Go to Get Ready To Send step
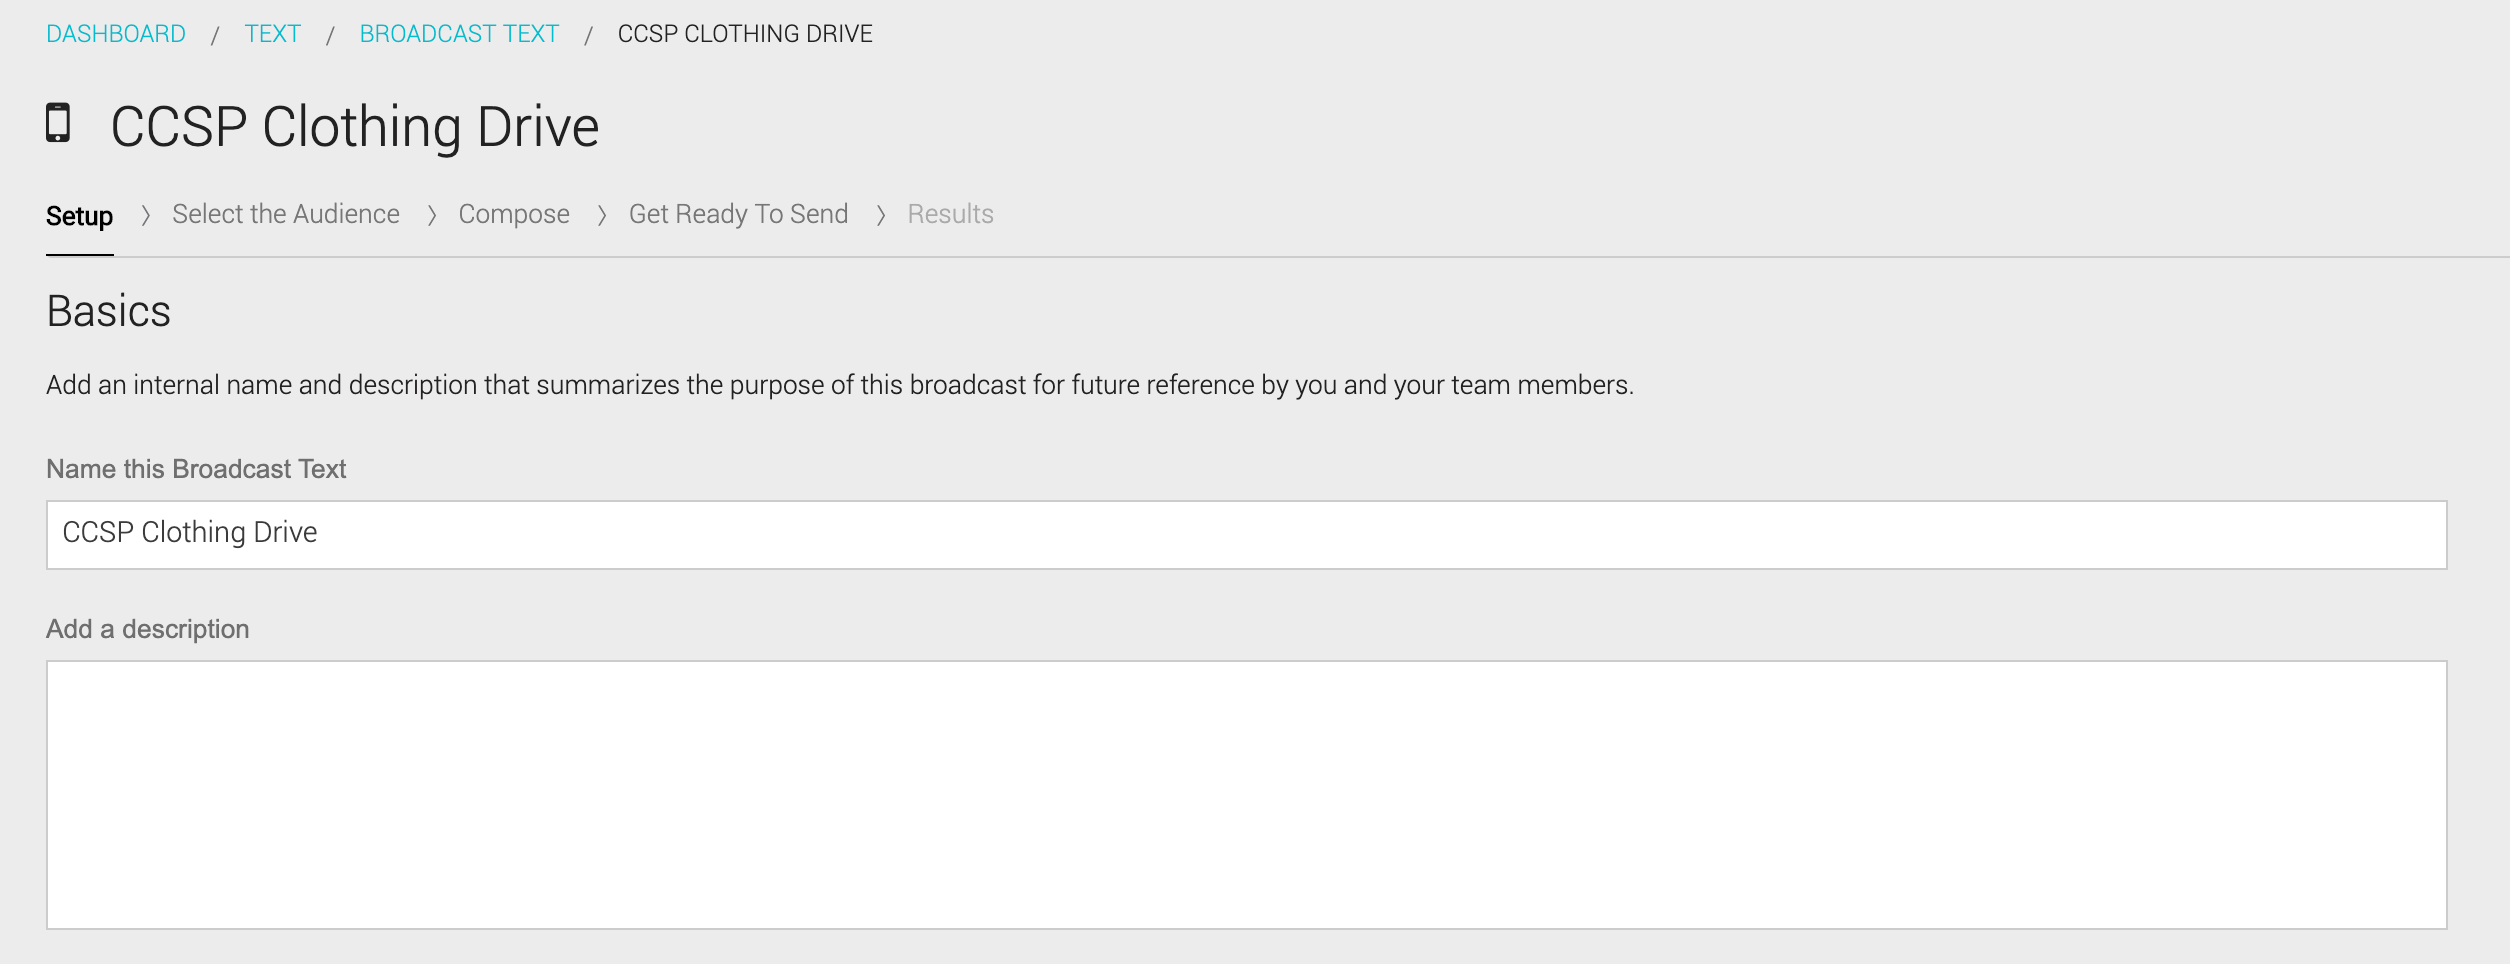 [739, 214]
